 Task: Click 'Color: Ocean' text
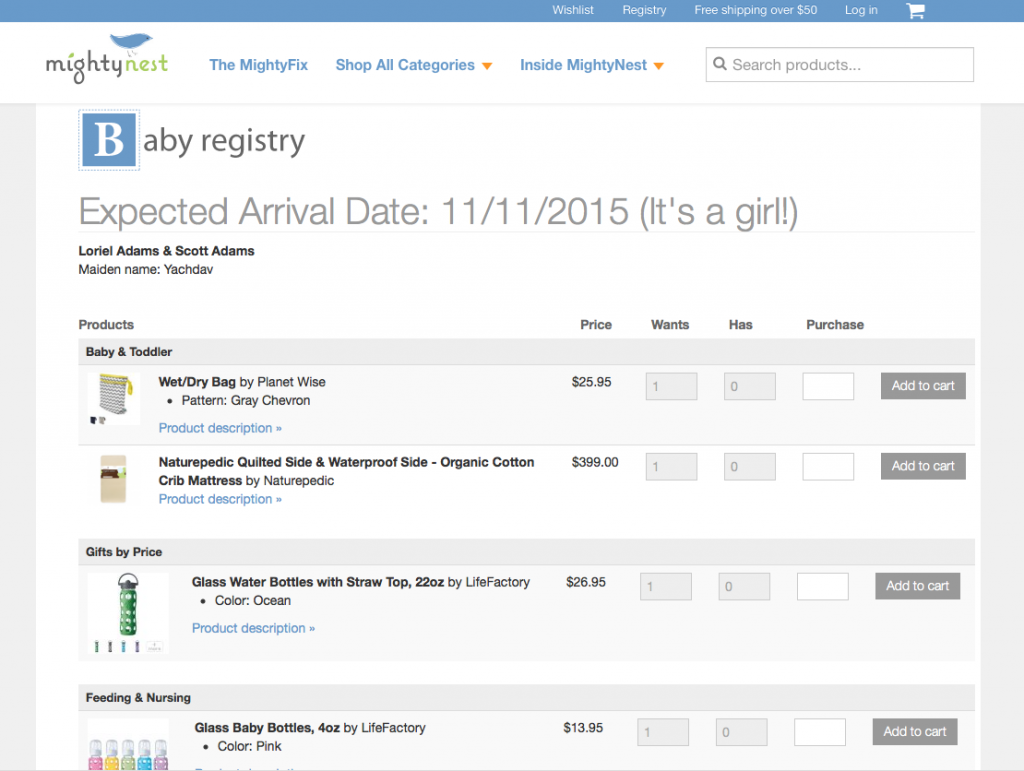pos(253,601)
